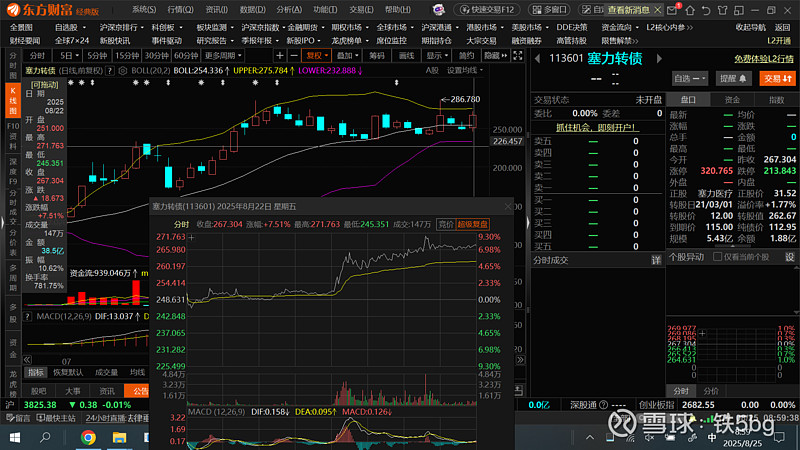800x450 pixels.
Task: Click the Windows Start button
Action: coord(17,437)
